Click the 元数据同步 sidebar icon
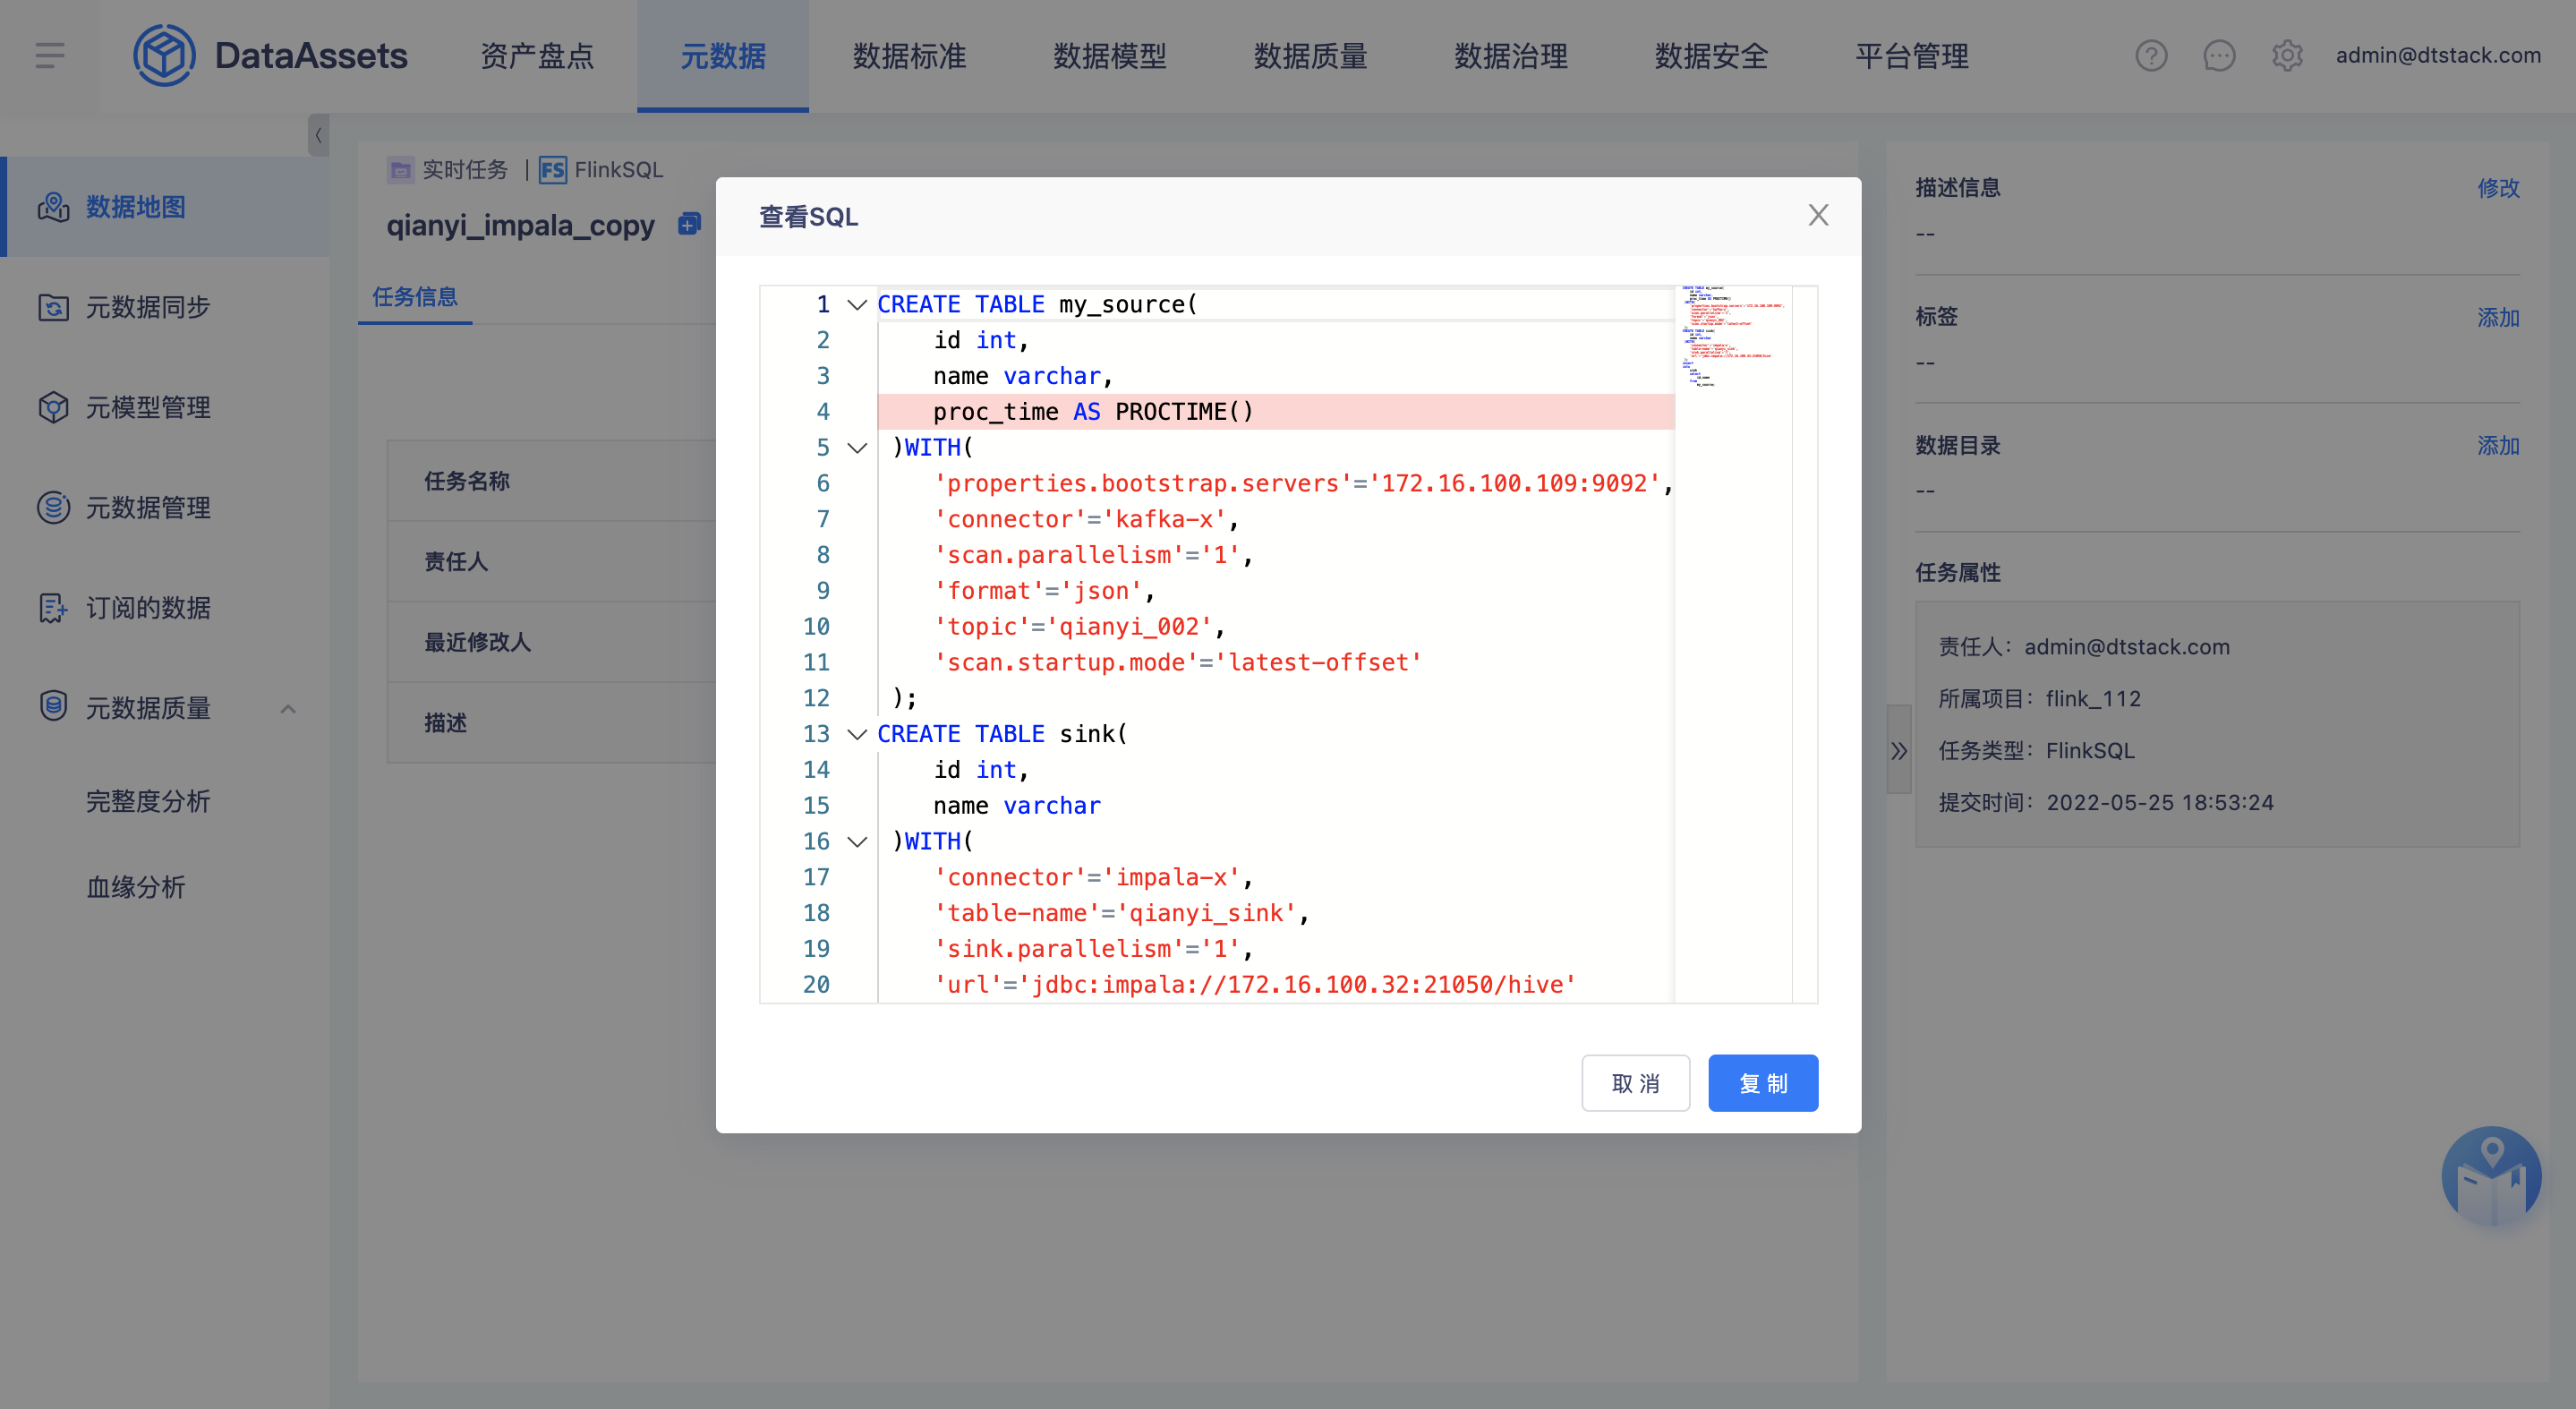The width and height of the screenshot is (2576, 1409). (53, 307)
